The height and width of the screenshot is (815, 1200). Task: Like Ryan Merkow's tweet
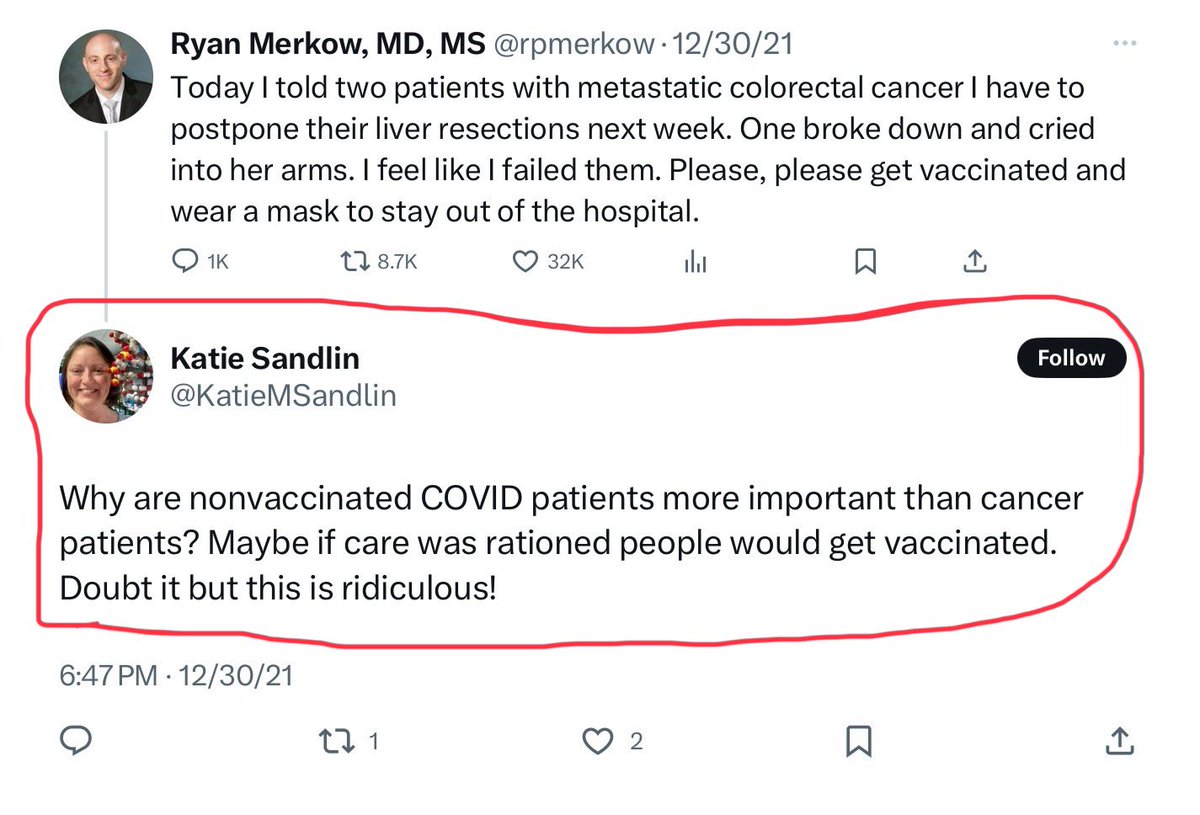coord(525,261)
